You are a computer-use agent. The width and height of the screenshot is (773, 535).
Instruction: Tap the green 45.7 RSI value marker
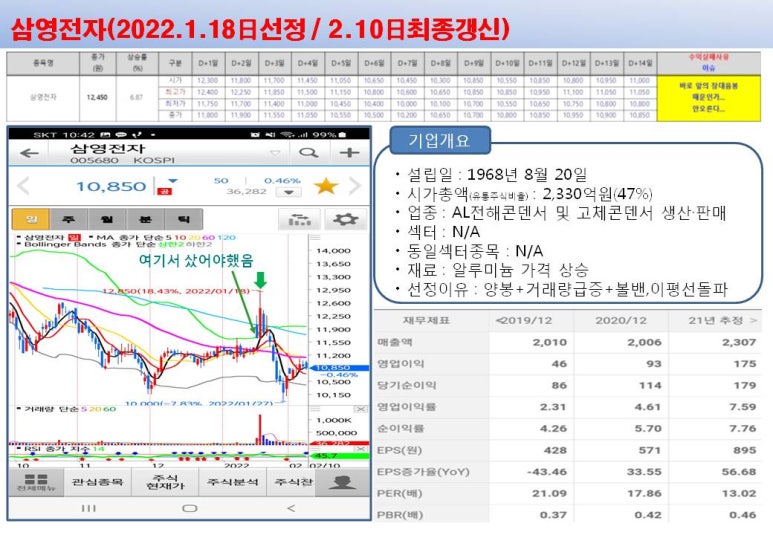pos(339,456)
